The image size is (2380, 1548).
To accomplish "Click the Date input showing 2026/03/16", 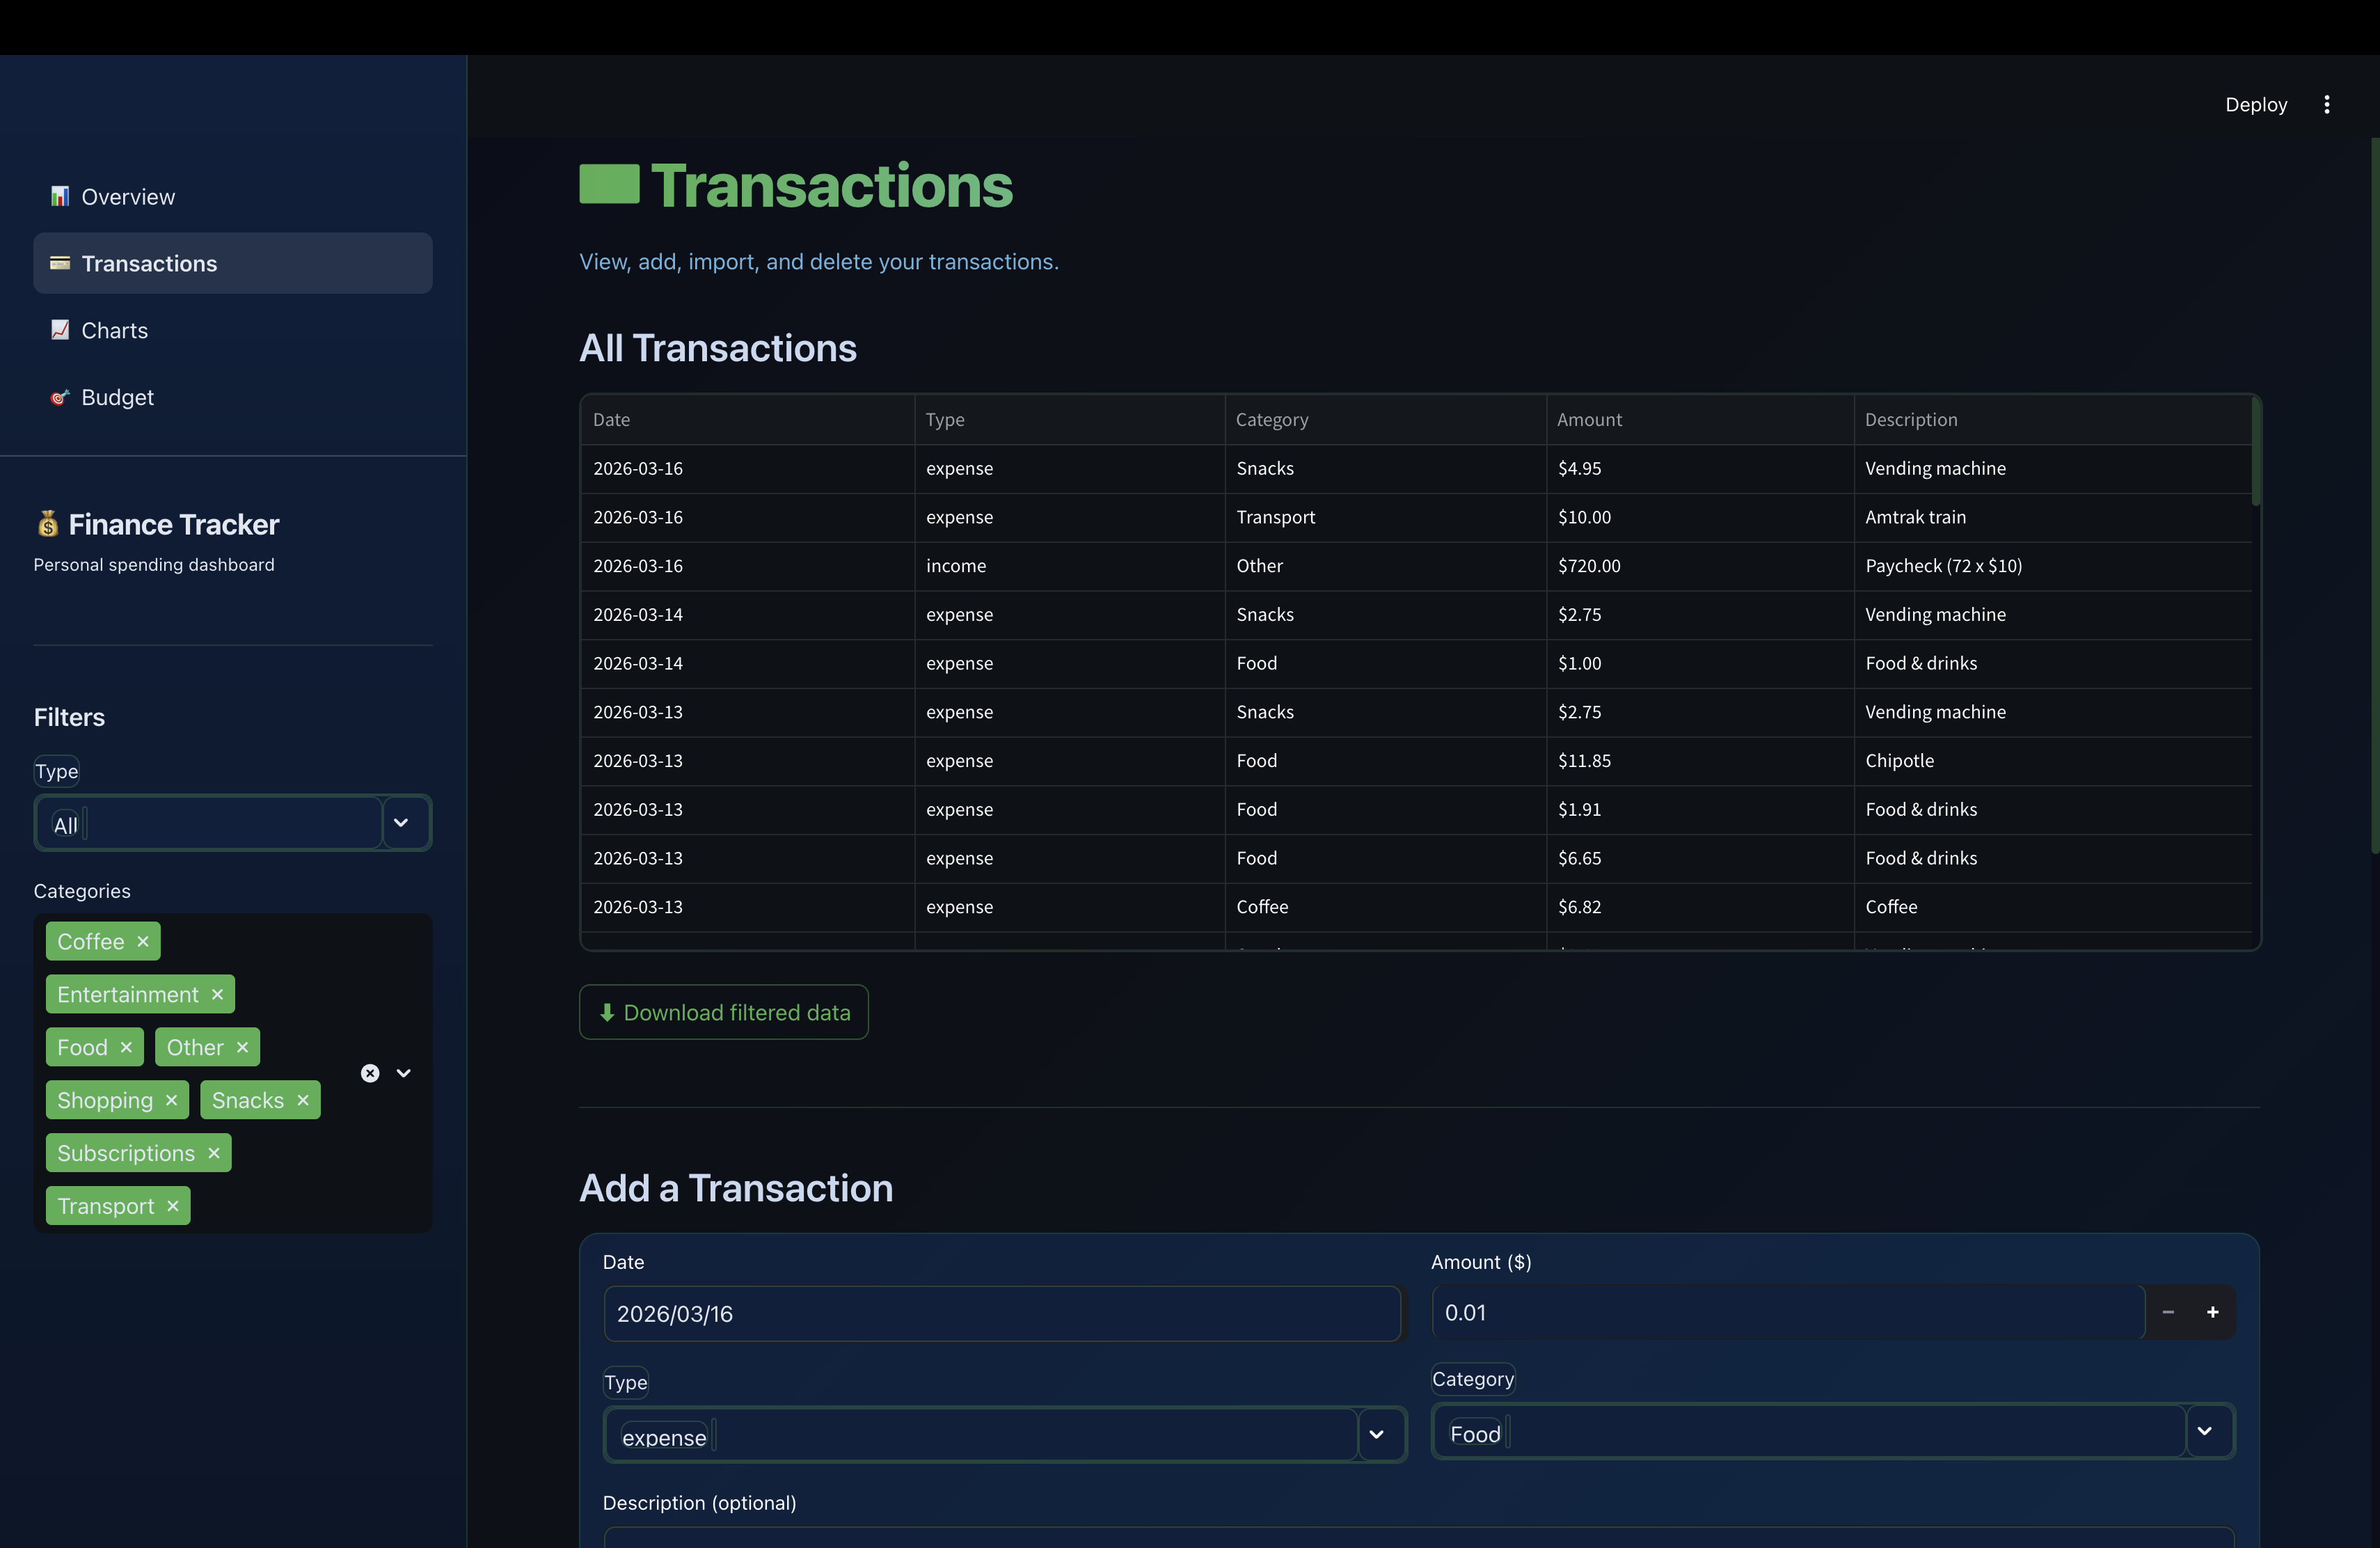I will (x=1001, y=1314).
